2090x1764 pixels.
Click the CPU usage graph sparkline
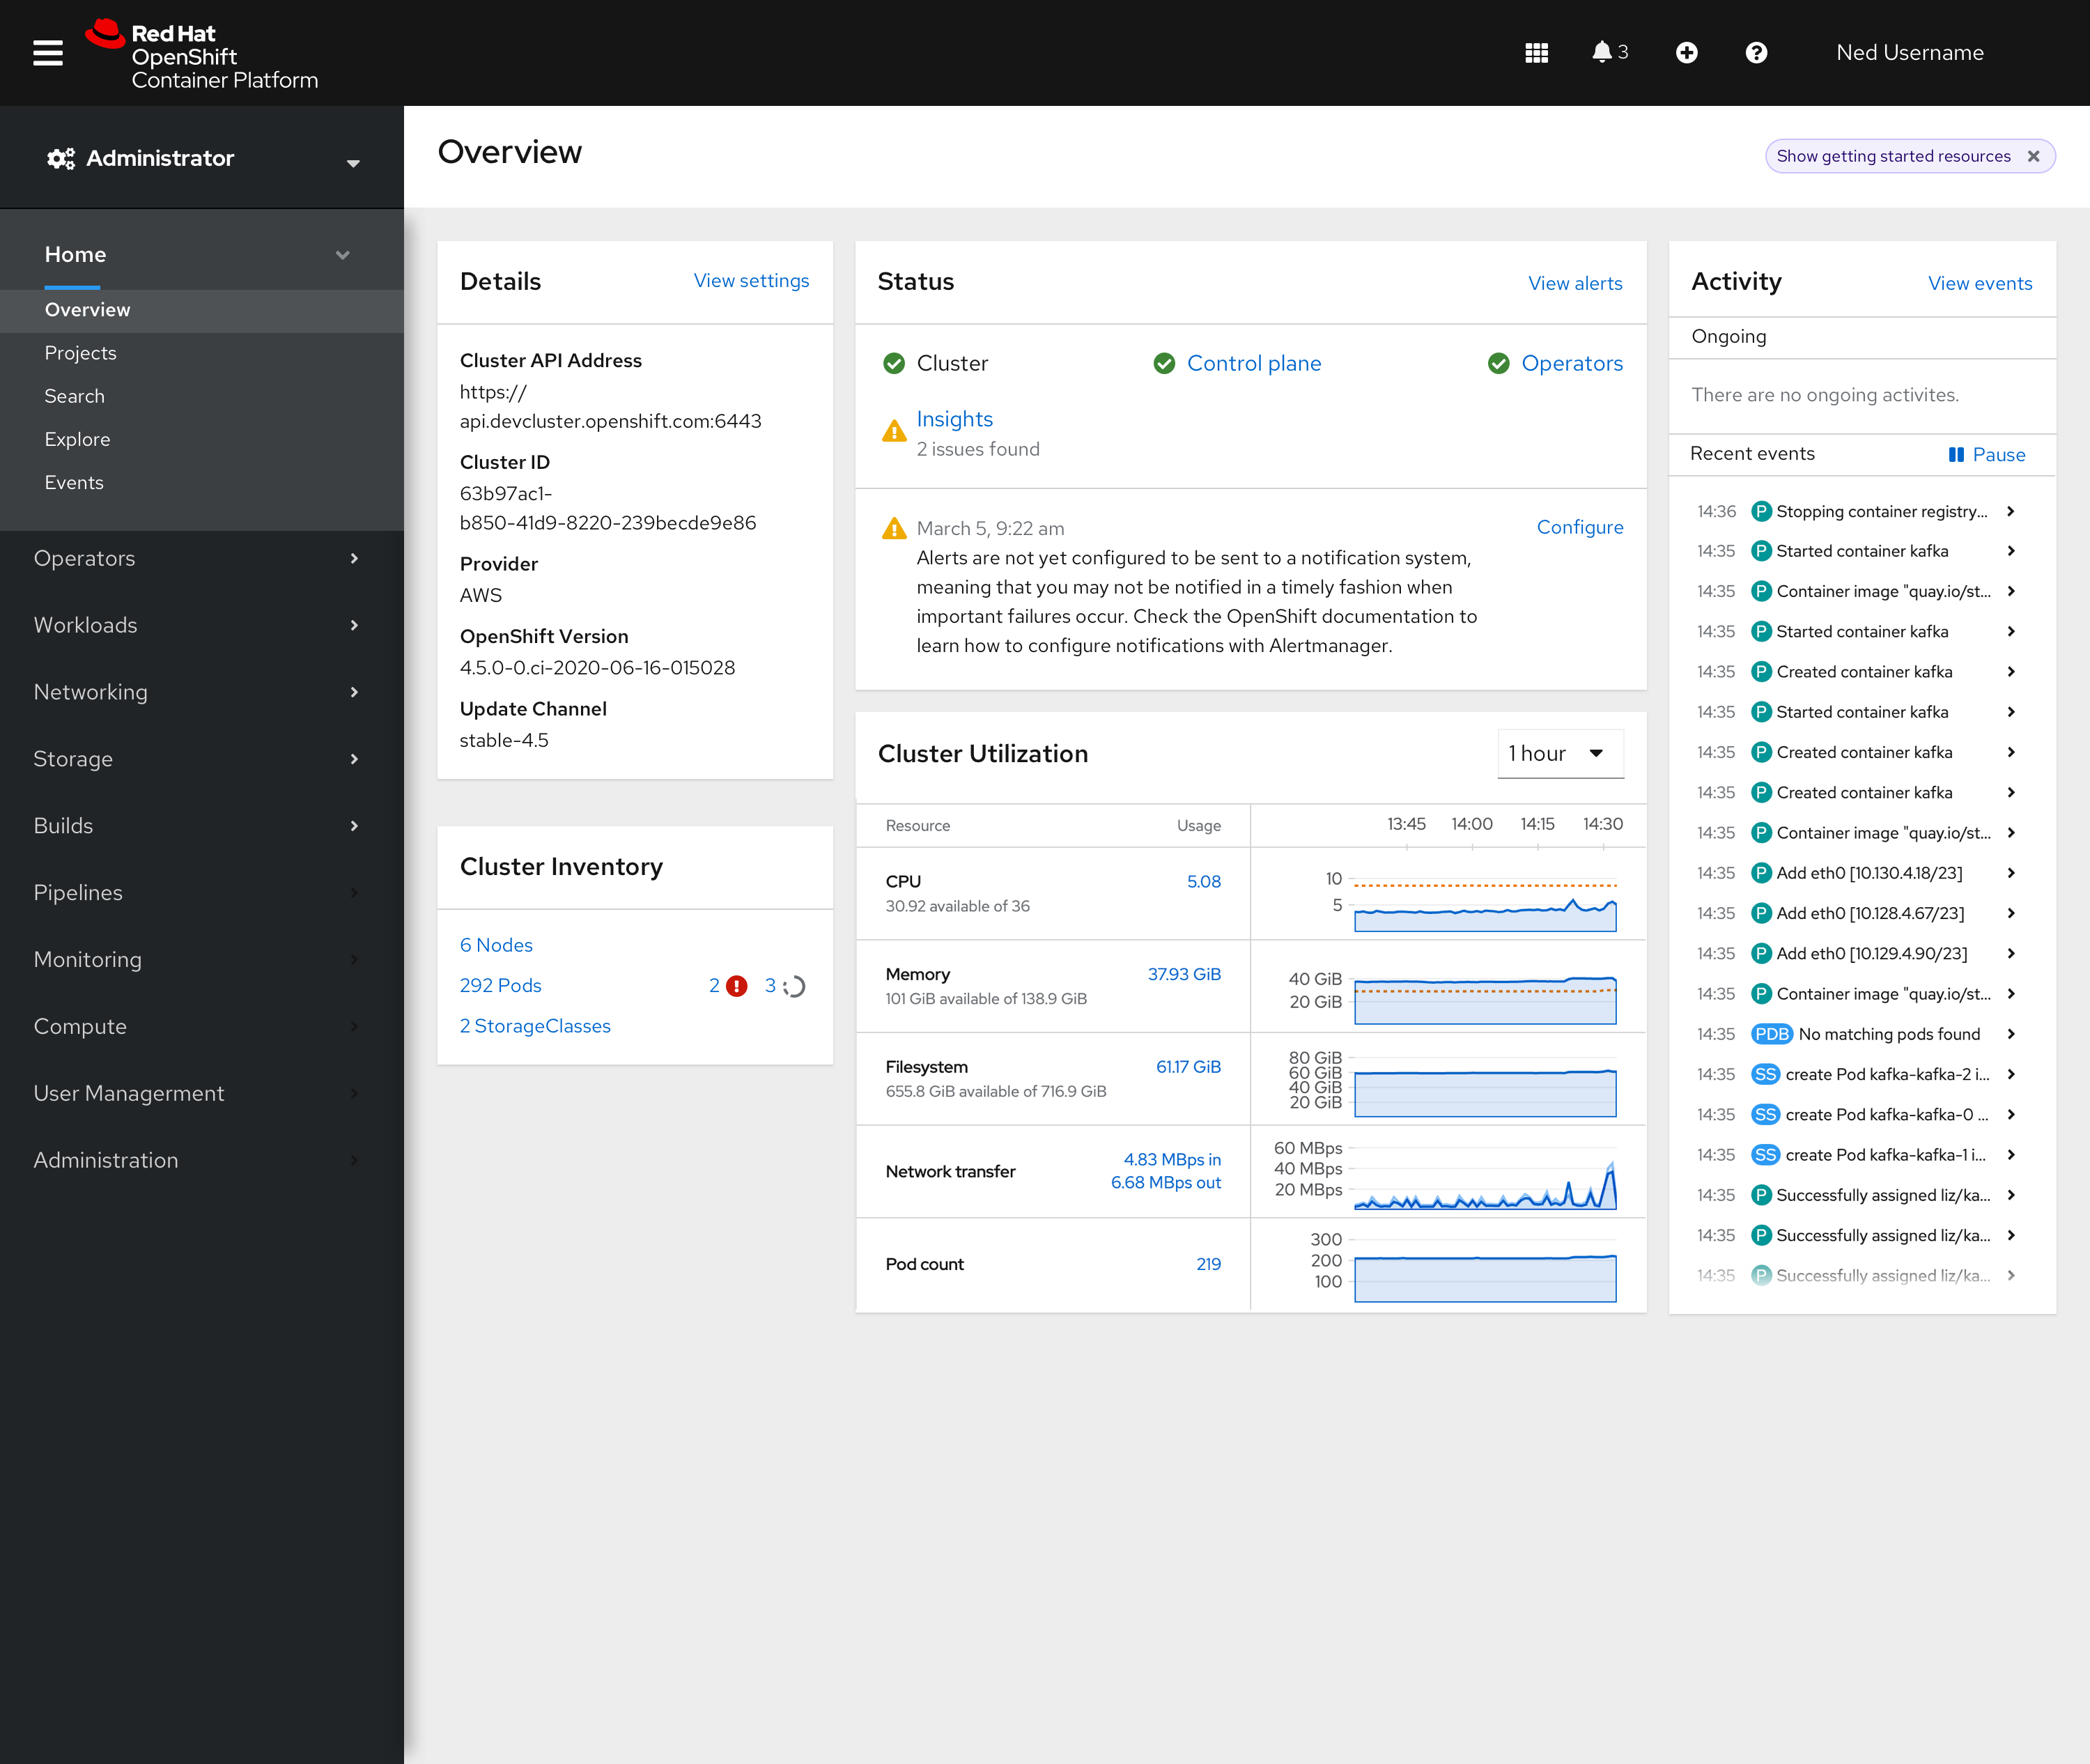click(x=1485, y=902)
